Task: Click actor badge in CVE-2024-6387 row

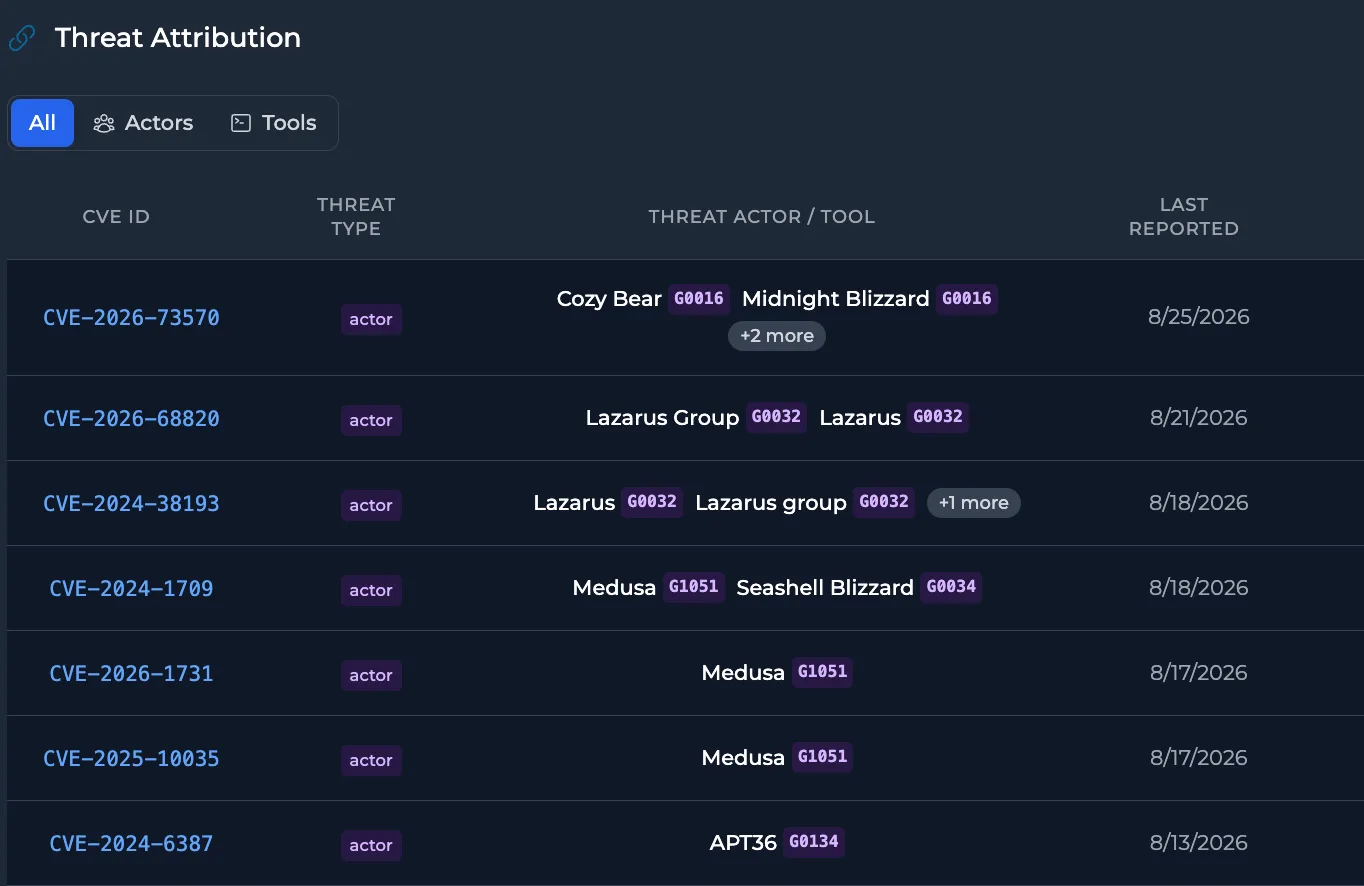Action: pos(371,845)
